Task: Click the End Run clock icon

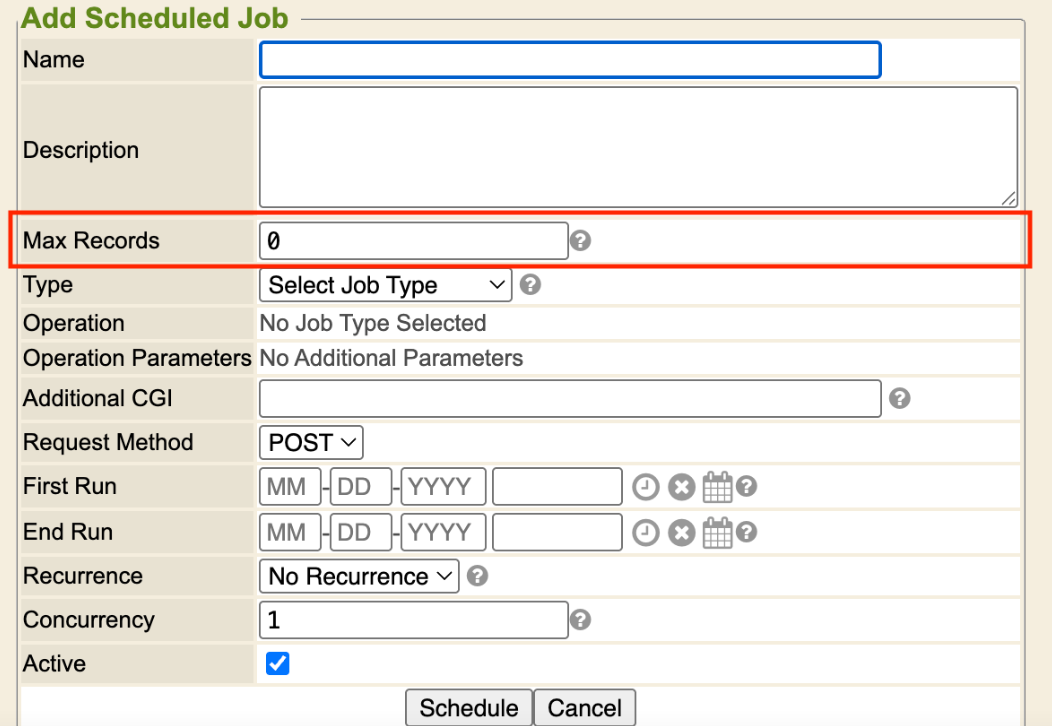Action: (x=647, y=533)
